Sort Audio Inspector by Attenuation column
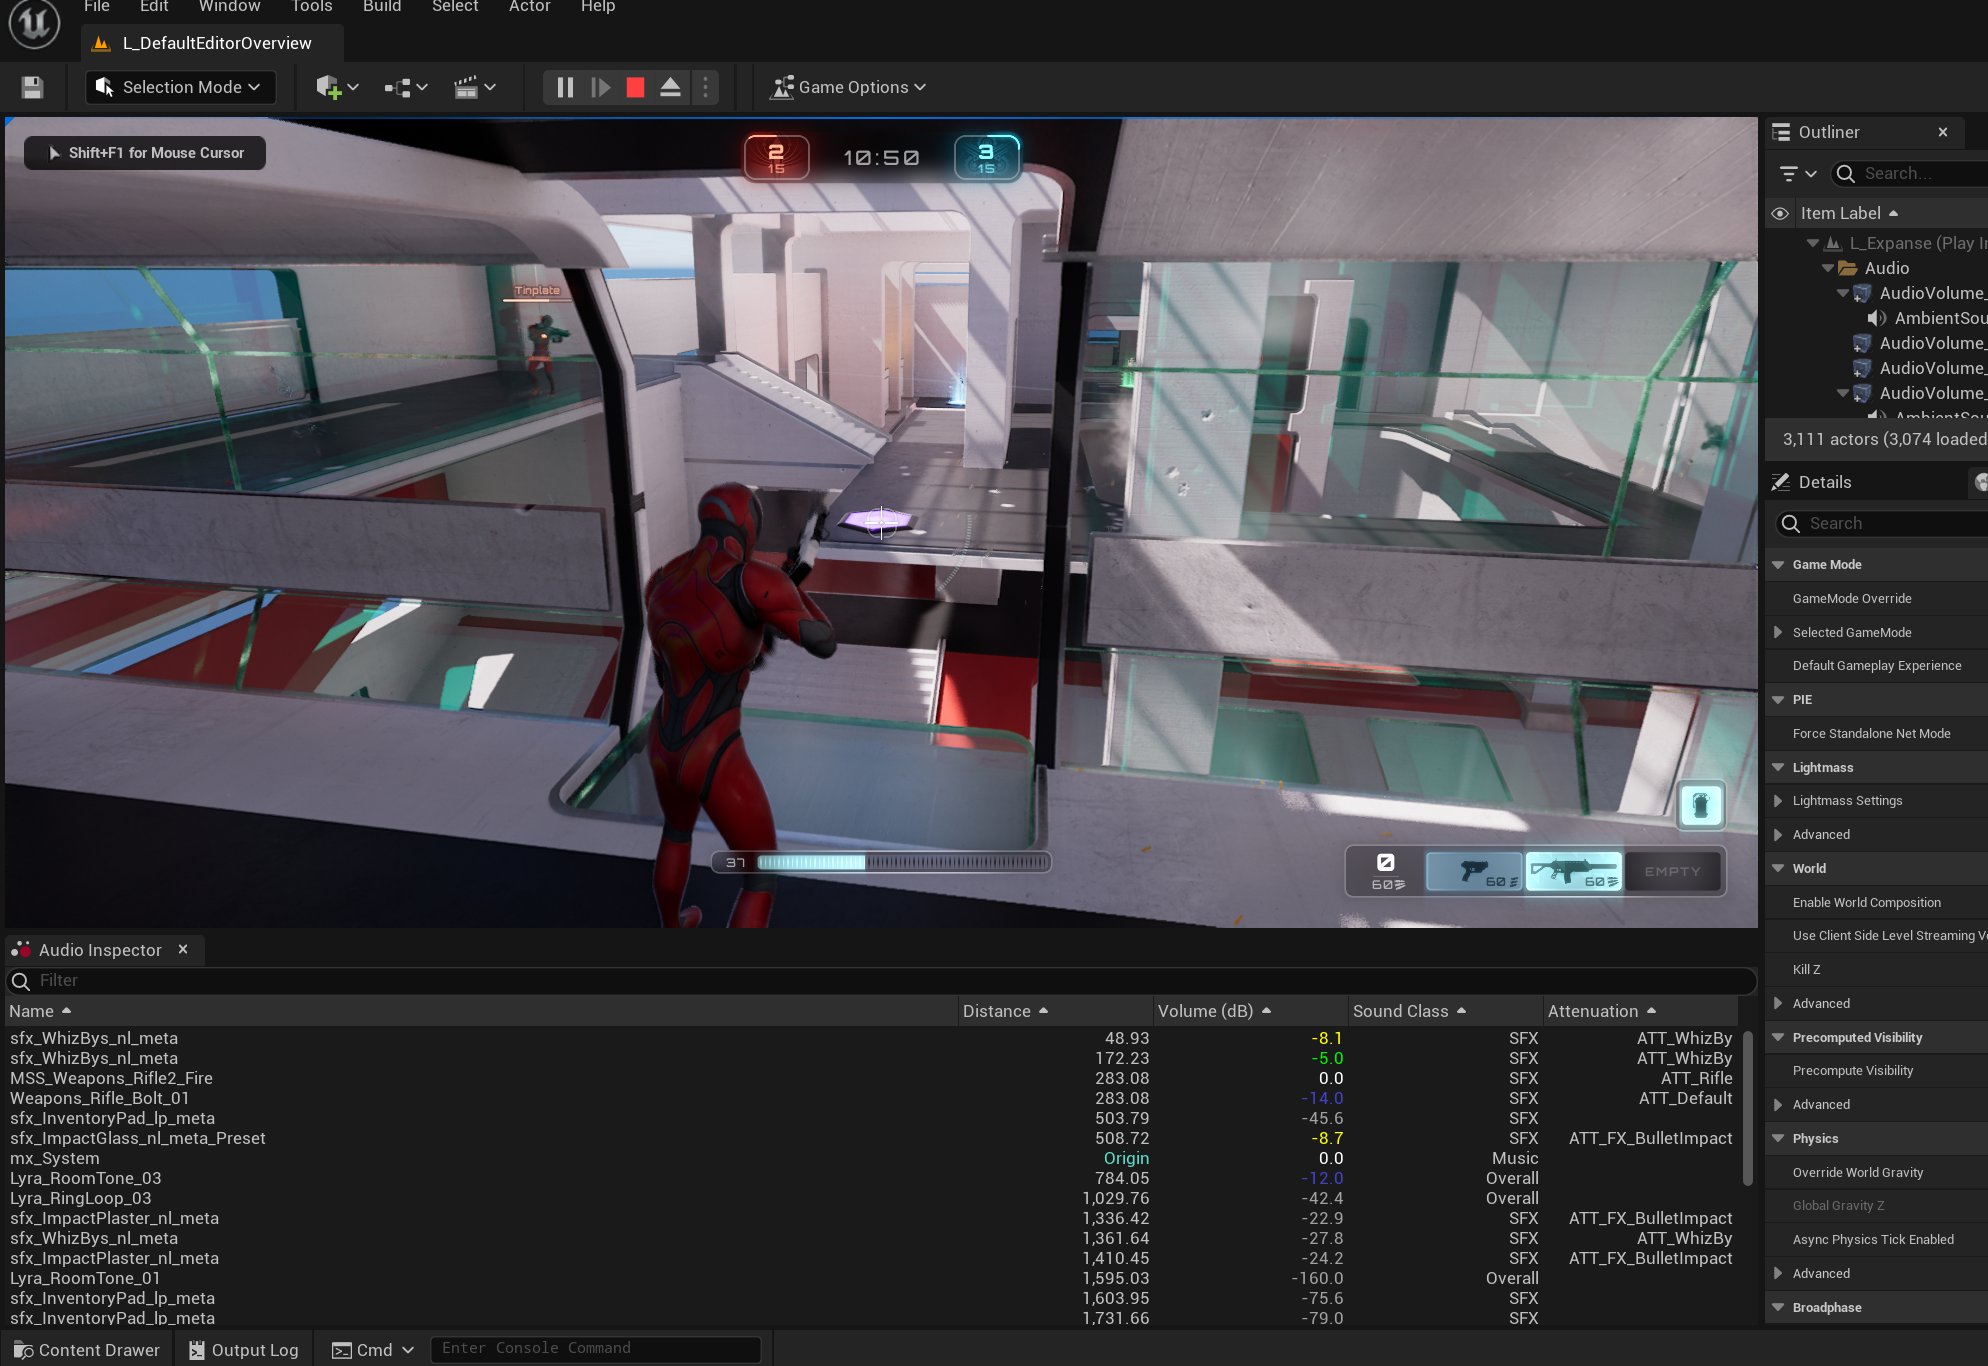 [x=1640, y=1011]
